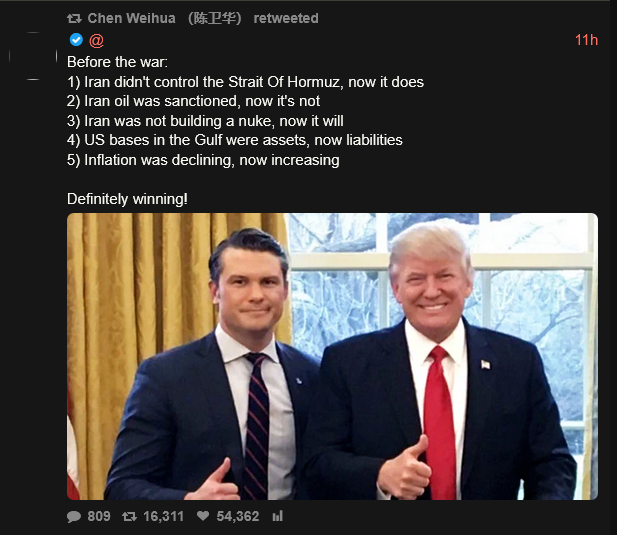This screenshot has height=535, width=617.
Task: Click the blue verified checkmark badge
Action: pos(76,40)
